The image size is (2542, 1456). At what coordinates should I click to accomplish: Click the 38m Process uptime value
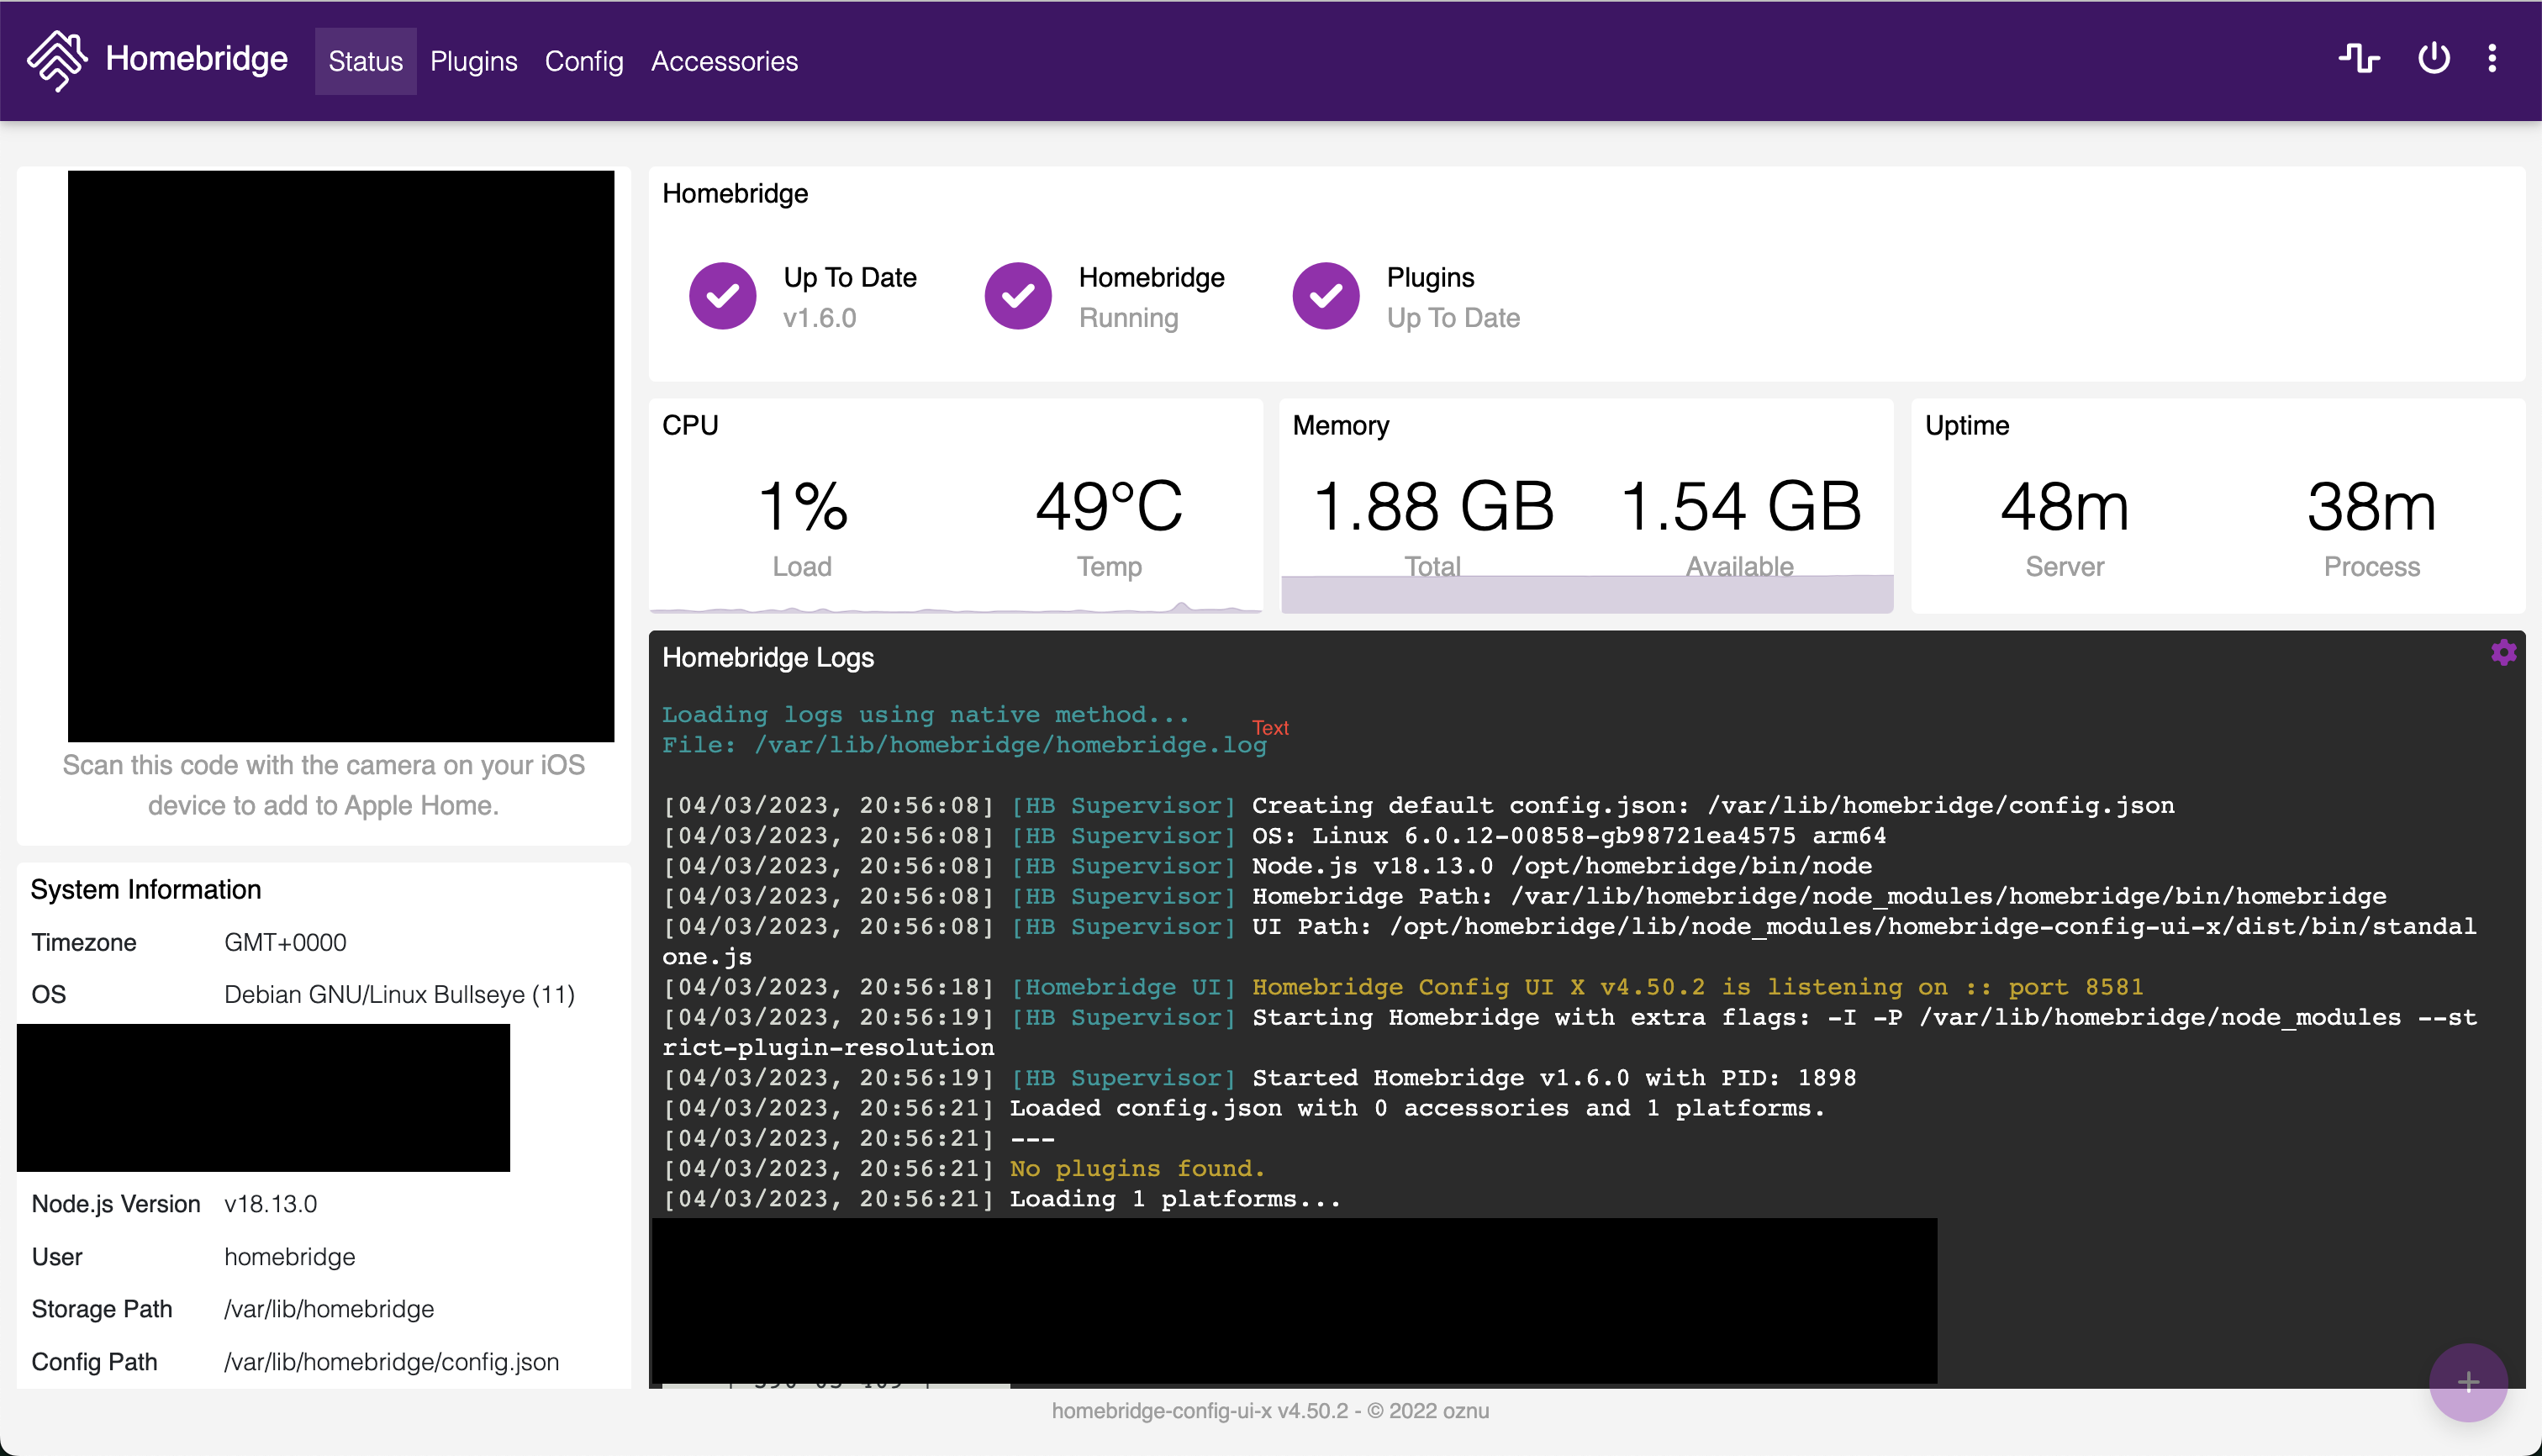[x=2371, y=506]
